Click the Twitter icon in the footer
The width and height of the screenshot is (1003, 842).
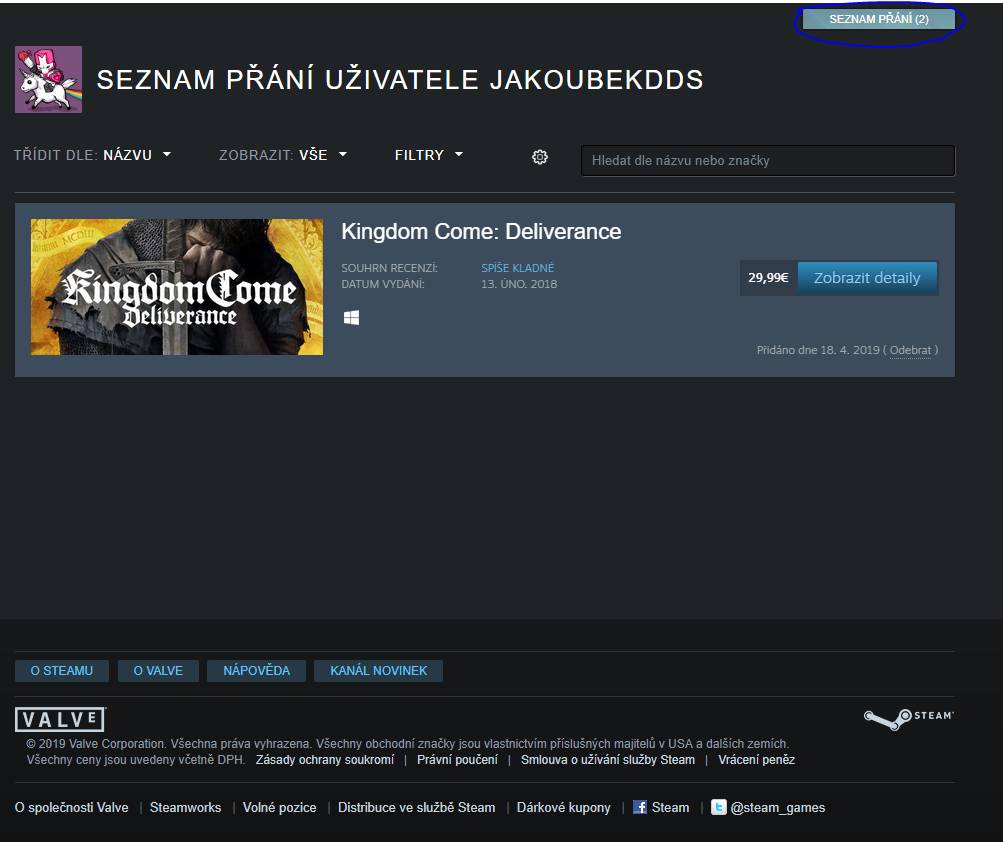pyautogui.click(x=718, y=807)
